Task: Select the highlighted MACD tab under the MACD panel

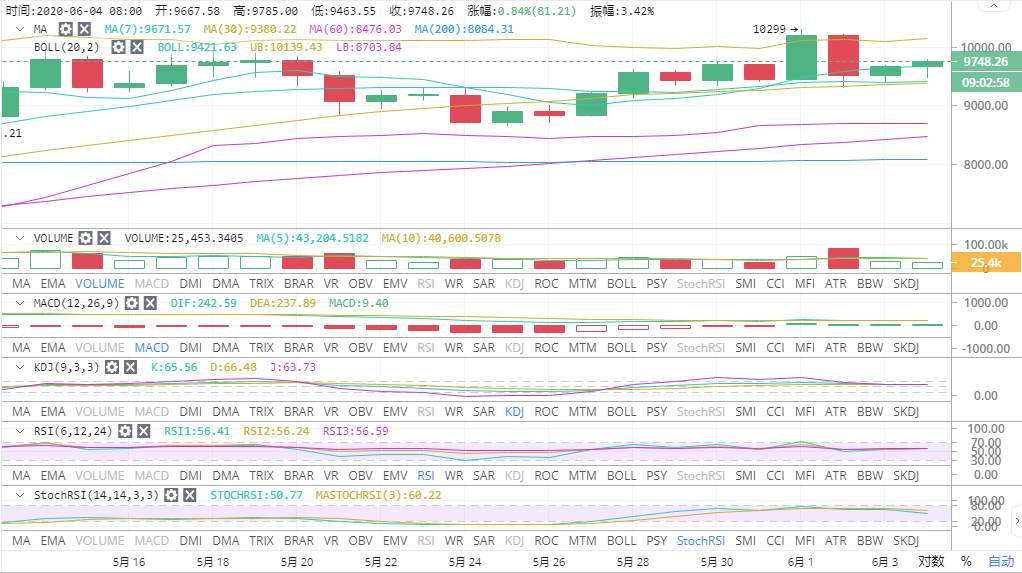Action: coord(152,348)
